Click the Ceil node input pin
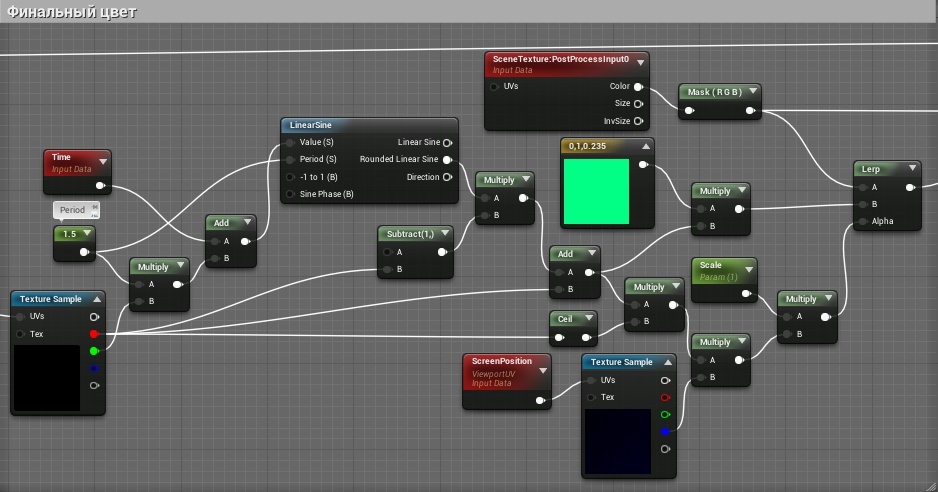 (559, 338)
